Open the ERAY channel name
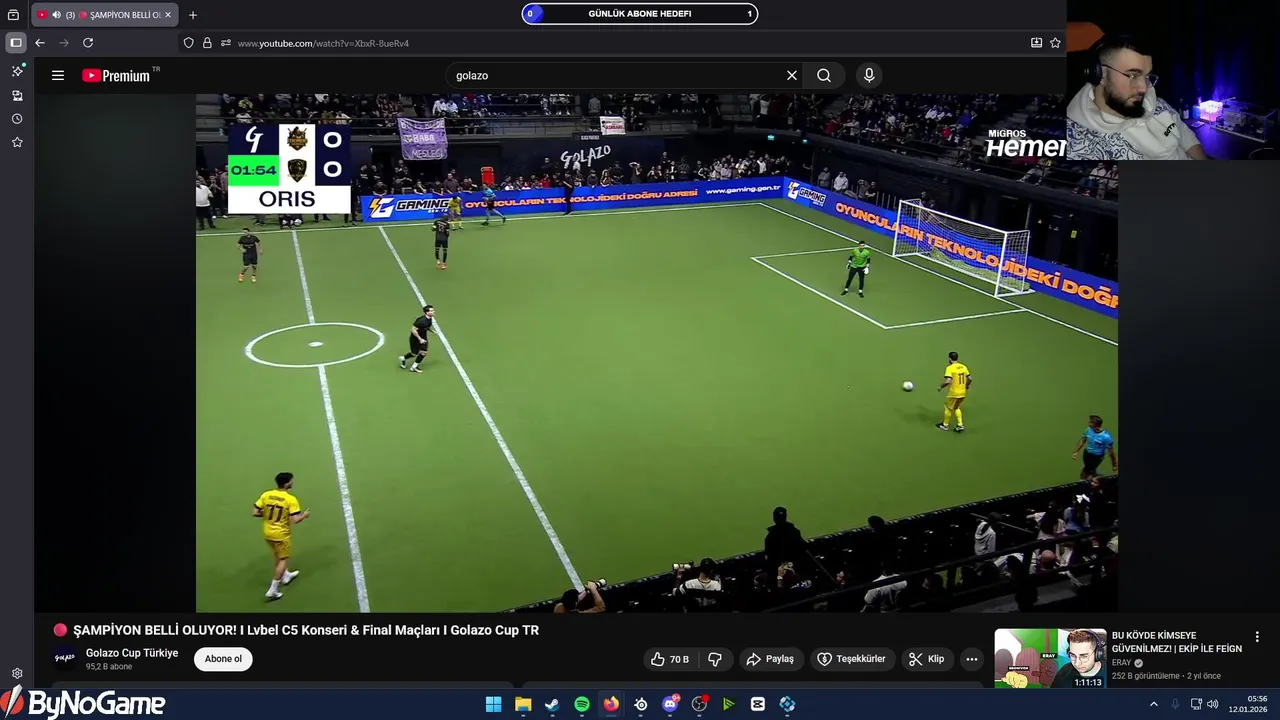 pyautogui.click(x=1121, y=663)
